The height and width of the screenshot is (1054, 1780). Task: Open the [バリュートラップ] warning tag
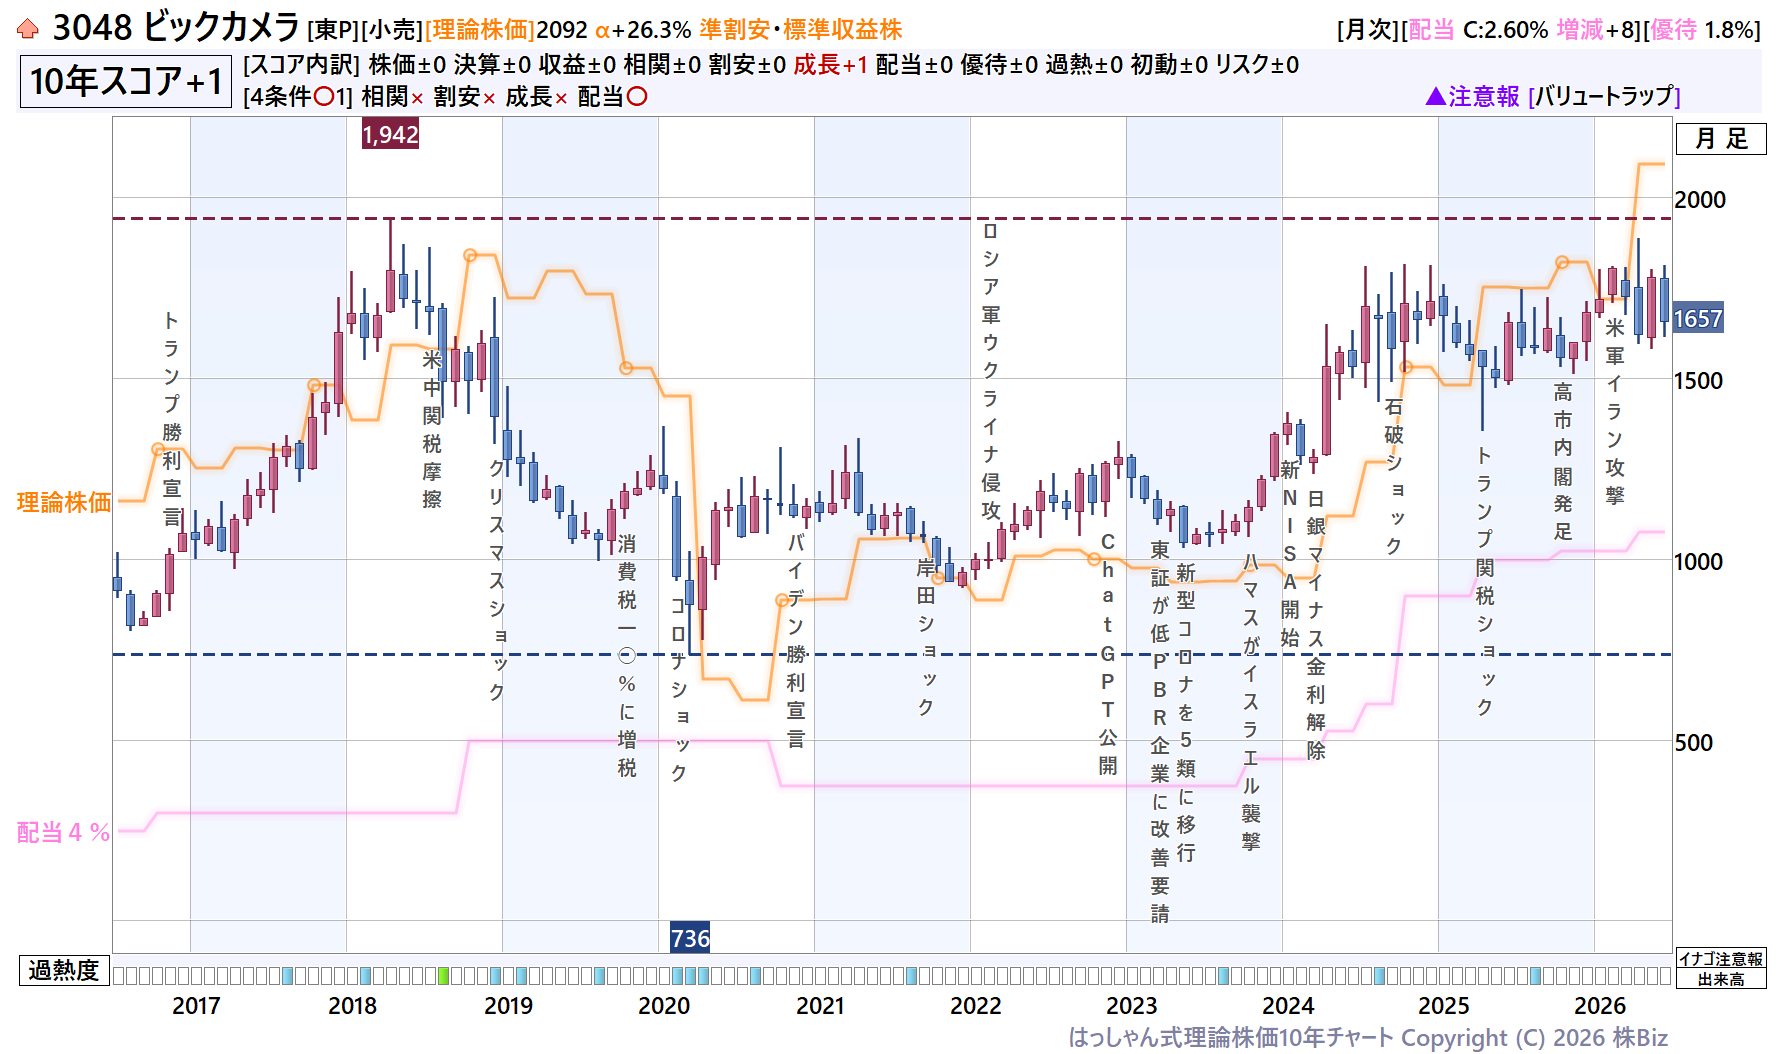pyautogui.click(x=1604, y=96)
